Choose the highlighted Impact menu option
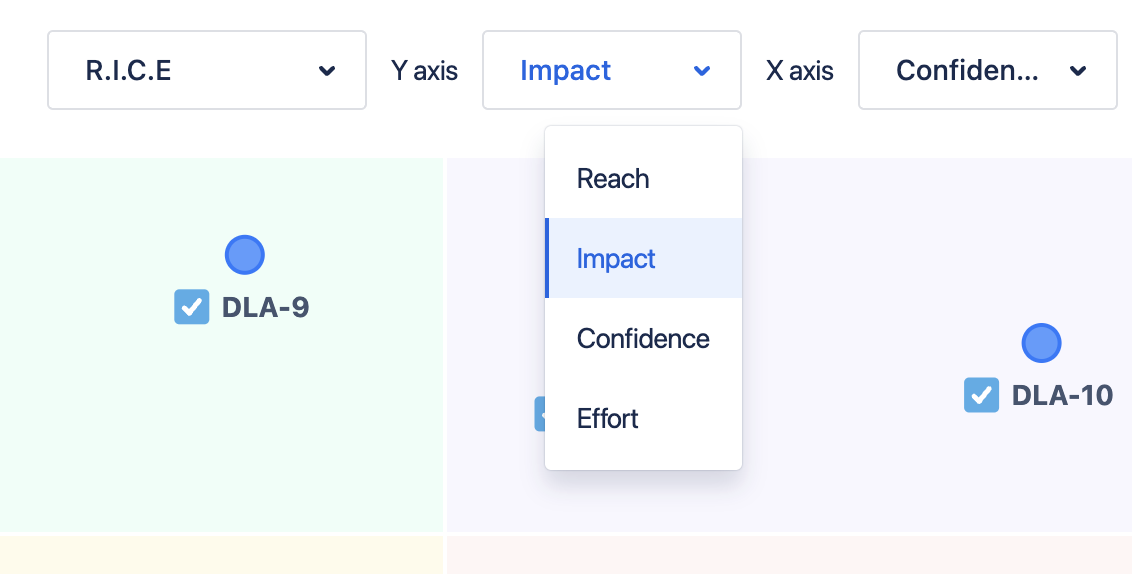The width and height of the screenshot is (1132, 574). pyautogui.click(x=616, y=259)
